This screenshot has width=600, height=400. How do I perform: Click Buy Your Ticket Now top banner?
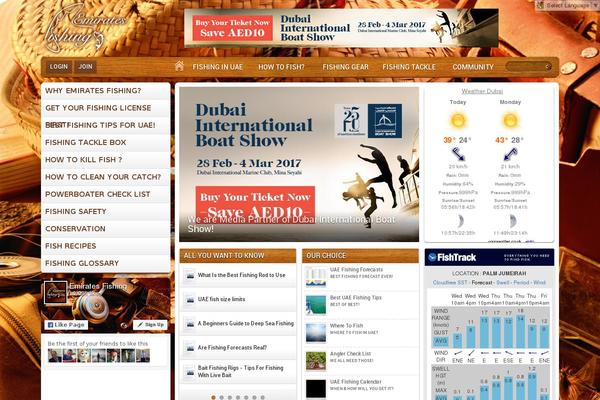tap(232, 28)
